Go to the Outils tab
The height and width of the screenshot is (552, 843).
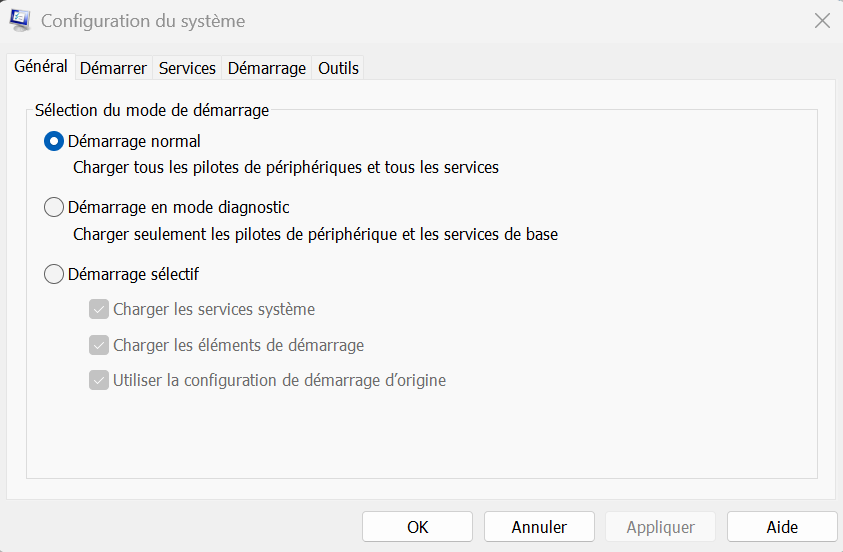(338, 68)
